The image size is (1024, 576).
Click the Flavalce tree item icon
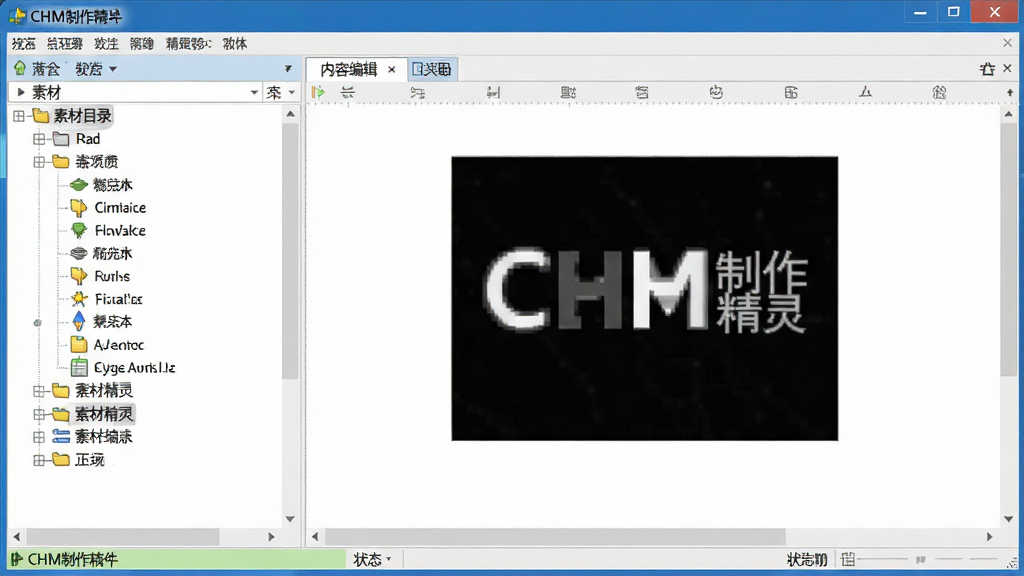(79, 231)
